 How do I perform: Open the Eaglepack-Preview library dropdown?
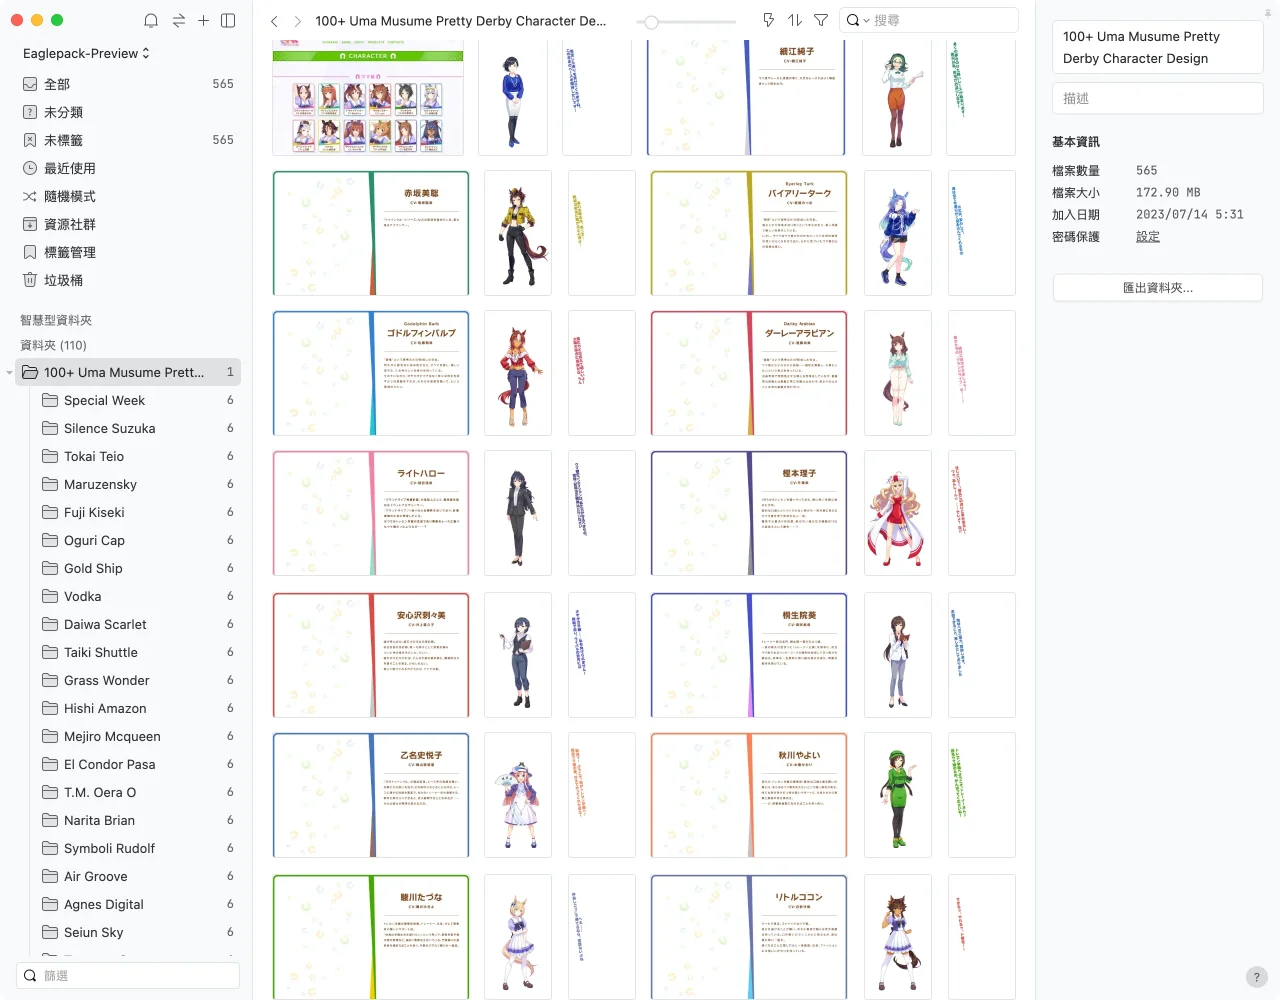click(x=87, y=53)
